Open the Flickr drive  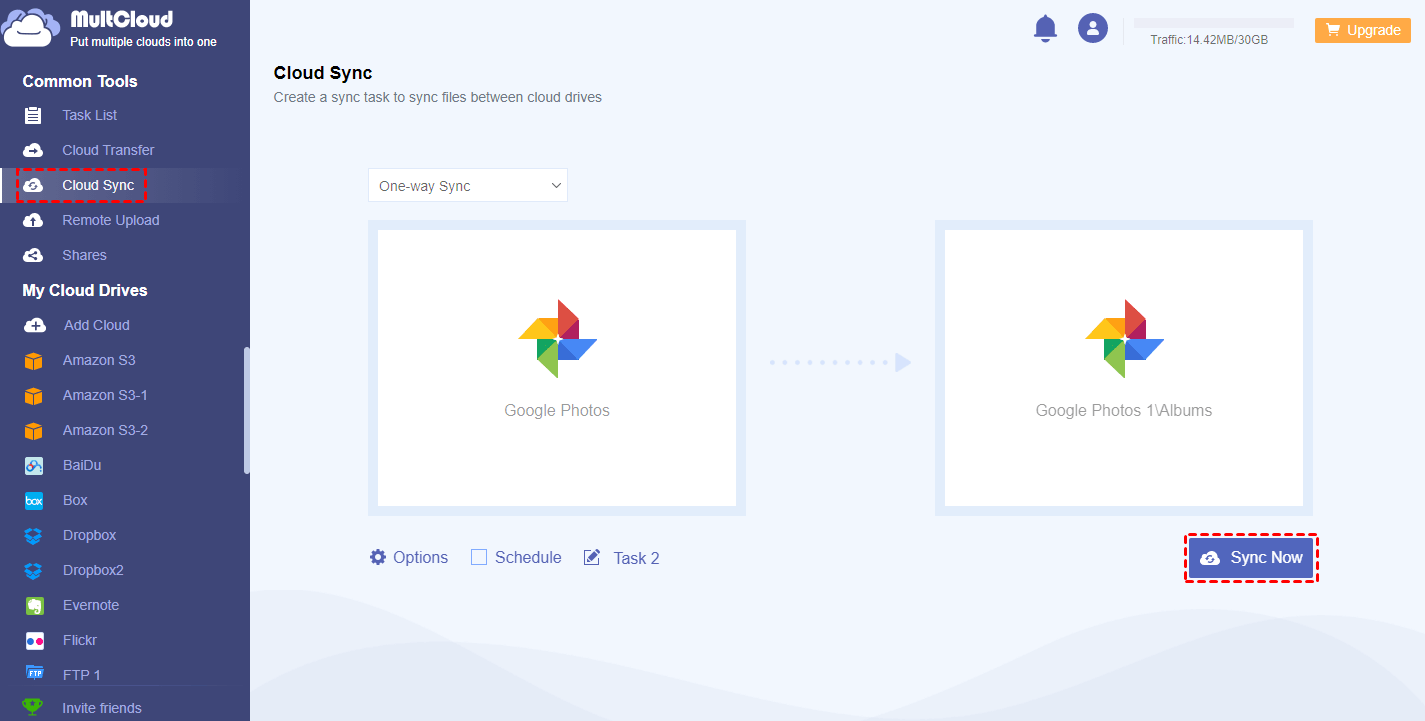coord(80,640)
